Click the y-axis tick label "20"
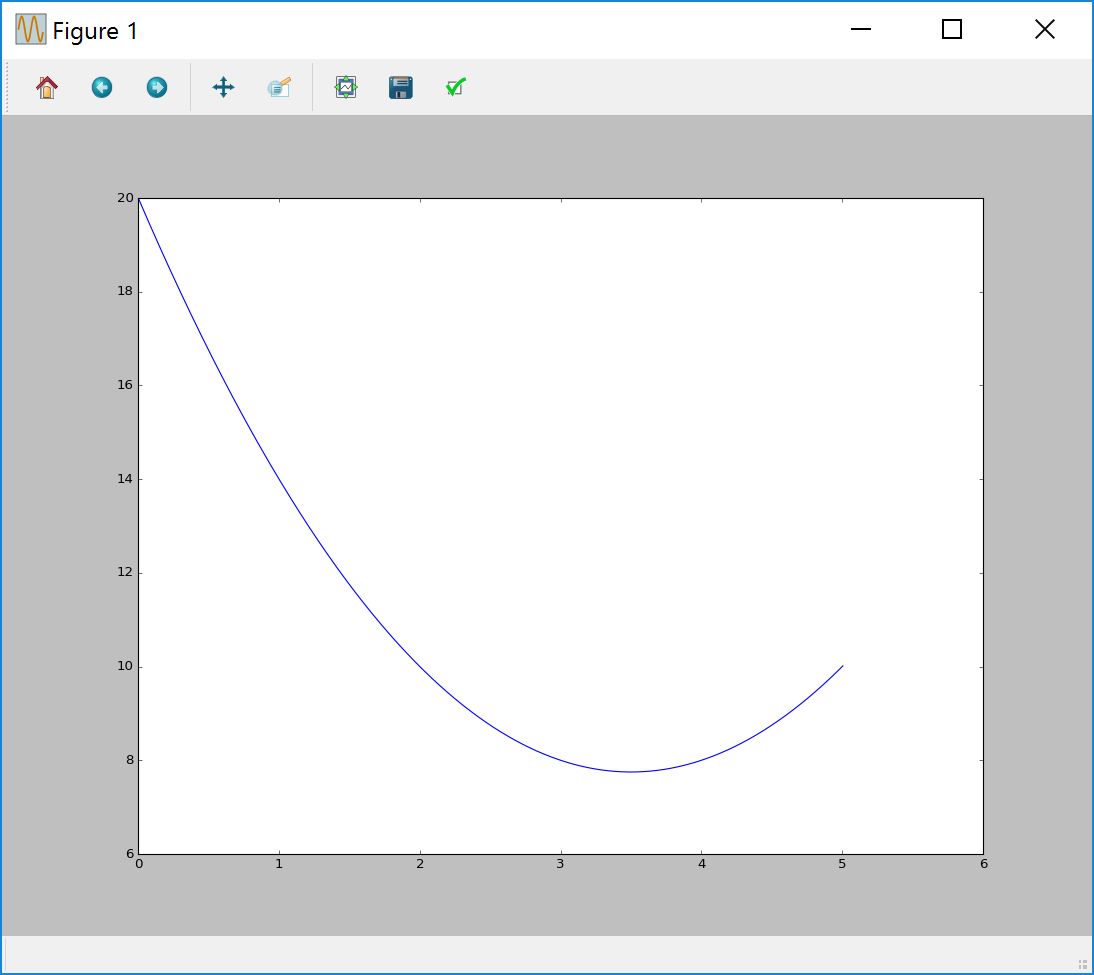 click(x=126, y=198)
